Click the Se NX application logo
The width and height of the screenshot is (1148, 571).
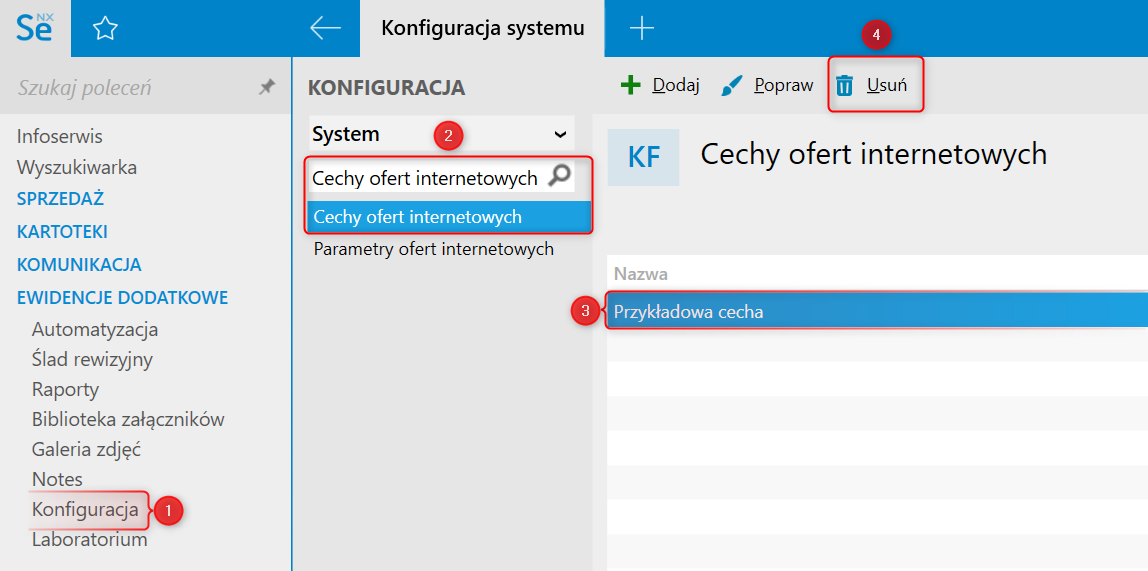coord(35,28)
